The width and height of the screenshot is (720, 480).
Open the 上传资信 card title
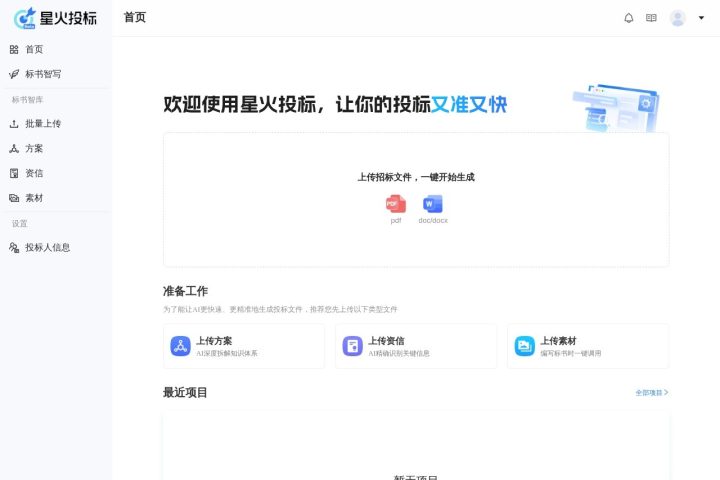386,341
